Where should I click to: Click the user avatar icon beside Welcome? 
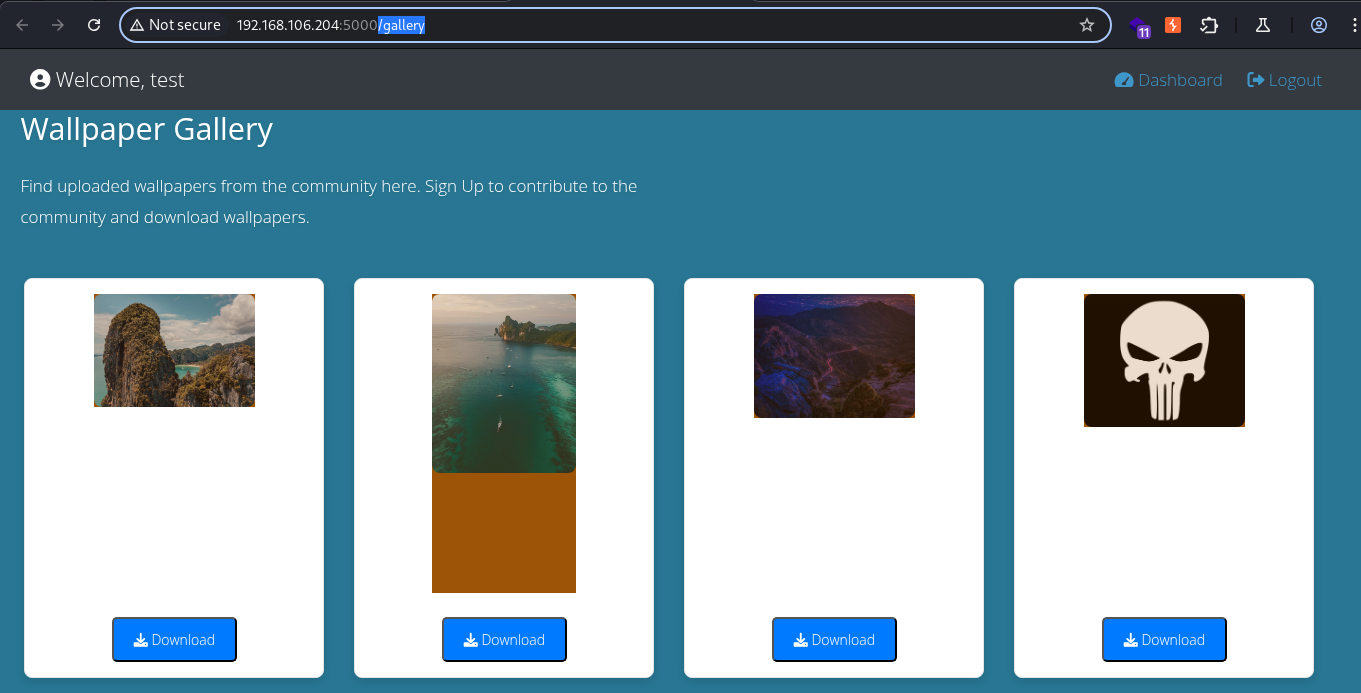(40, 80)
